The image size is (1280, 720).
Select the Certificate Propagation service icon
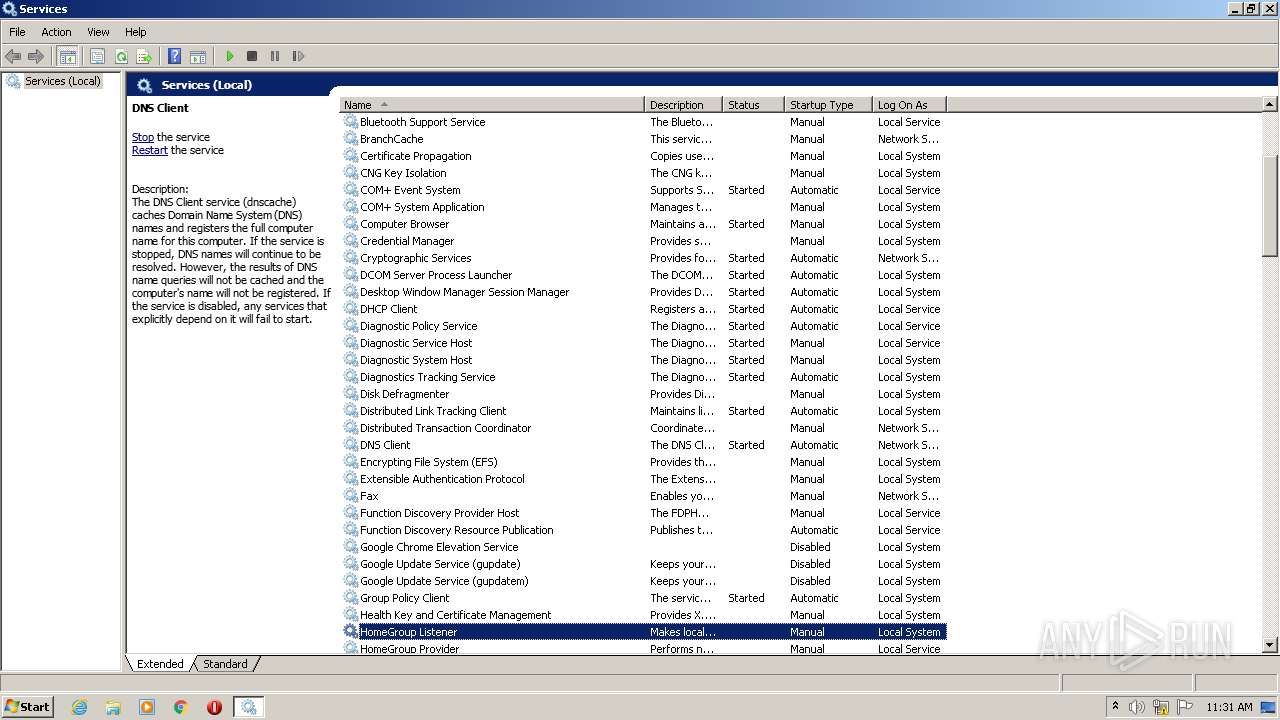click(351, 156)
